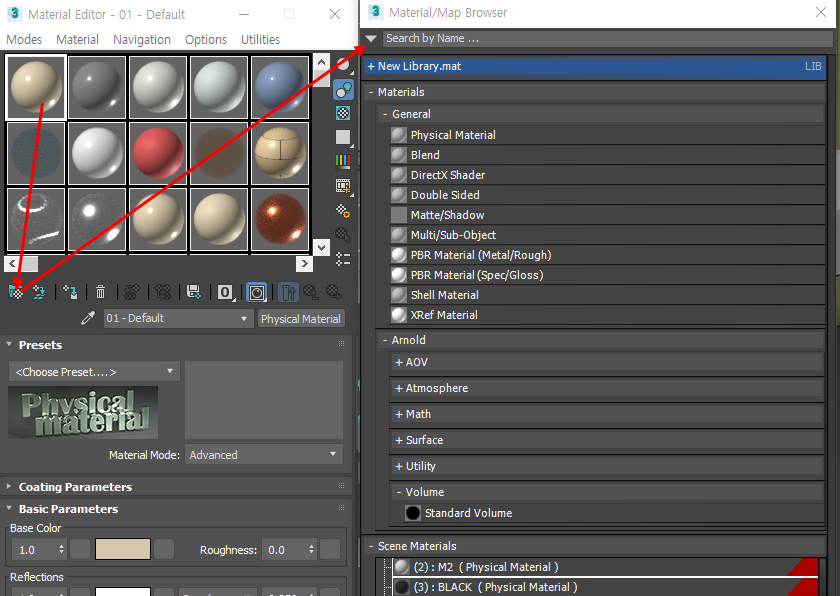
Task: Click the Physical Material type button
Action: pos(301,319)
